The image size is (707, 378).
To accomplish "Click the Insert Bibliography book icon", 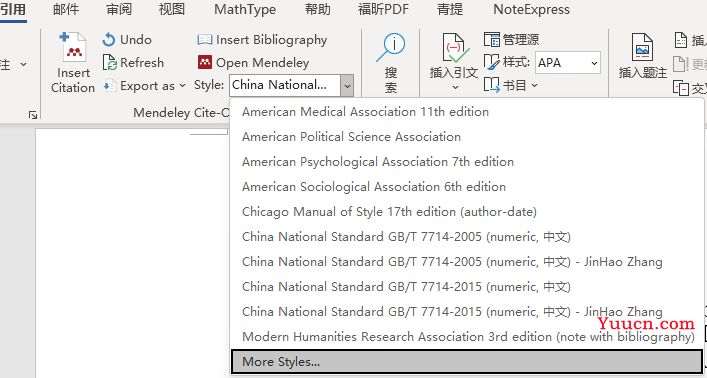I will click(205, 40).
